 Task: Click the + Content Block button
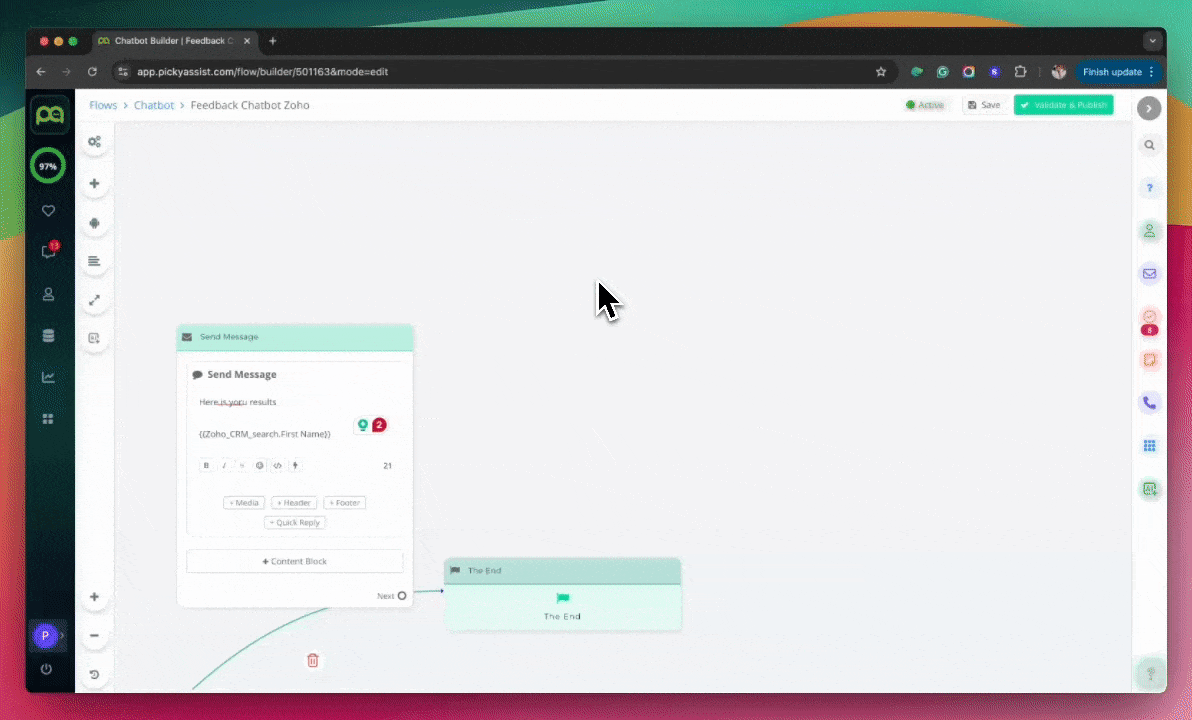coord(295,561)
